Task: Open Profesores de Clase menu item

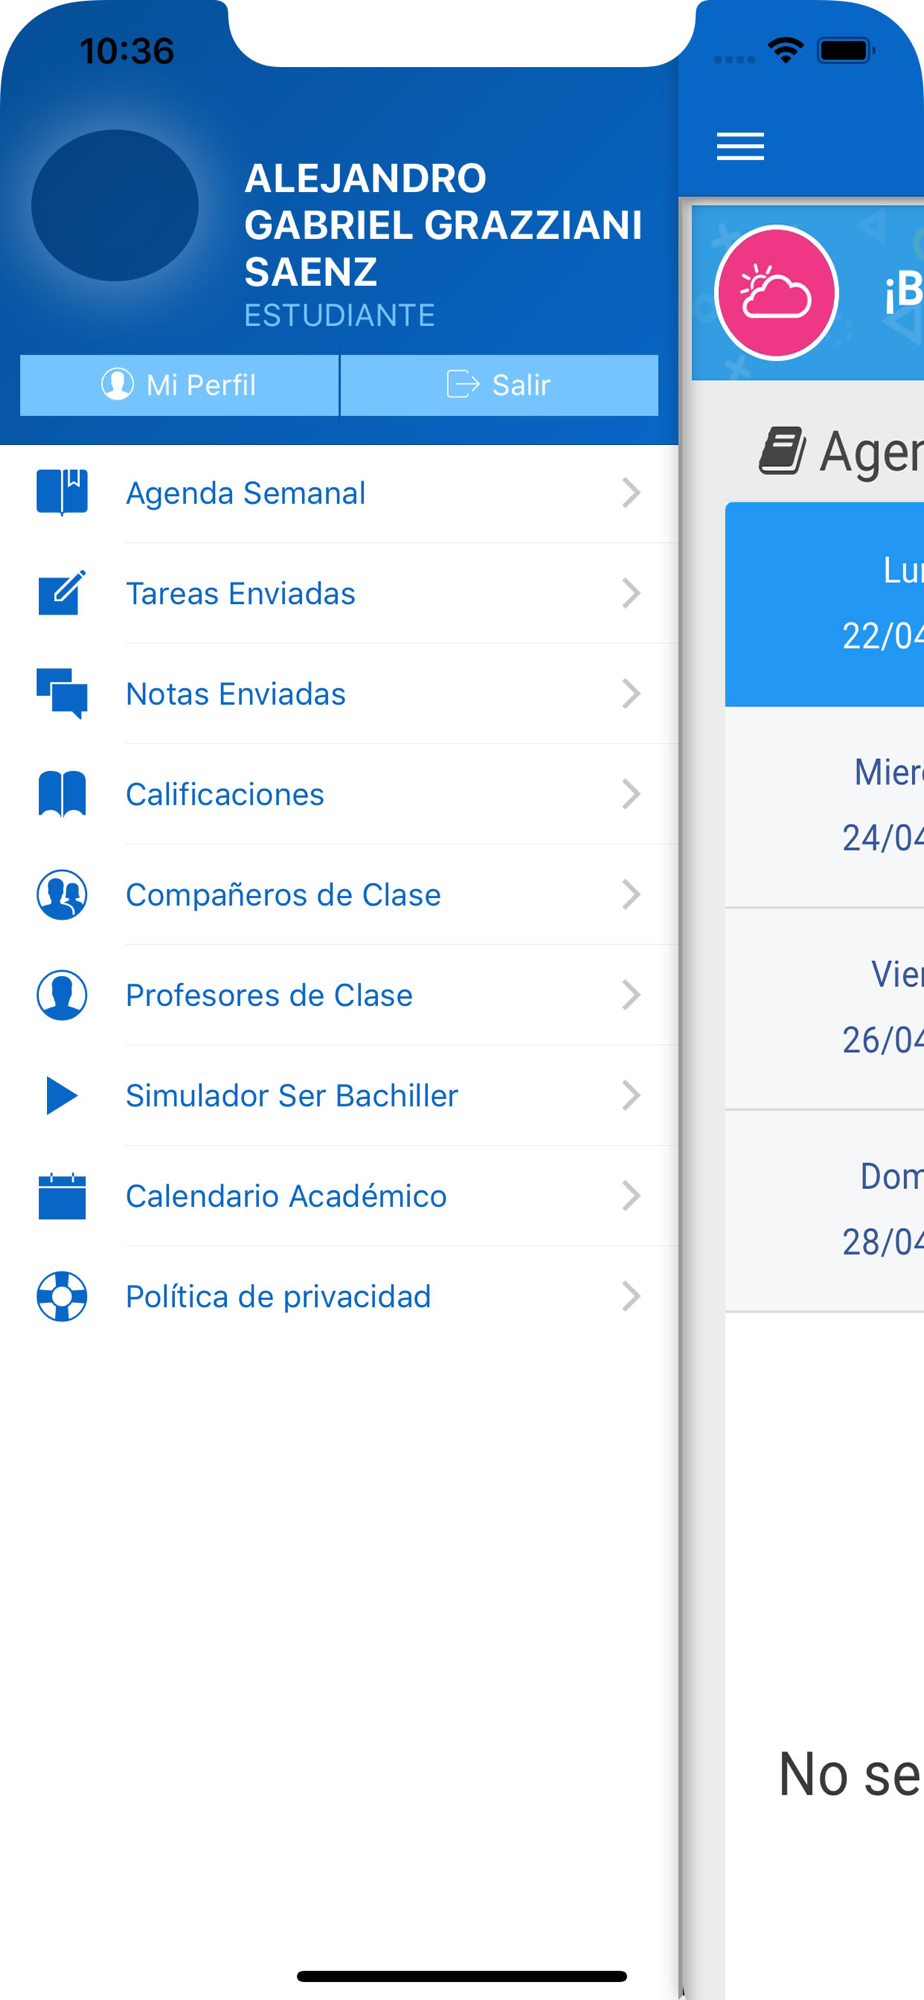Action: coord(339,995)
